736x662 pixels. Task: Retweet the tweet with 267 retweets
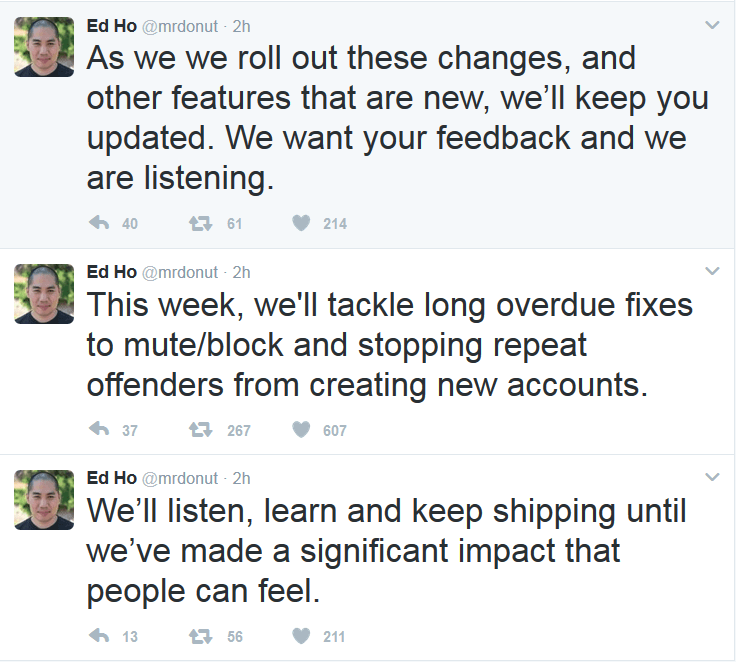coord(199,430)
